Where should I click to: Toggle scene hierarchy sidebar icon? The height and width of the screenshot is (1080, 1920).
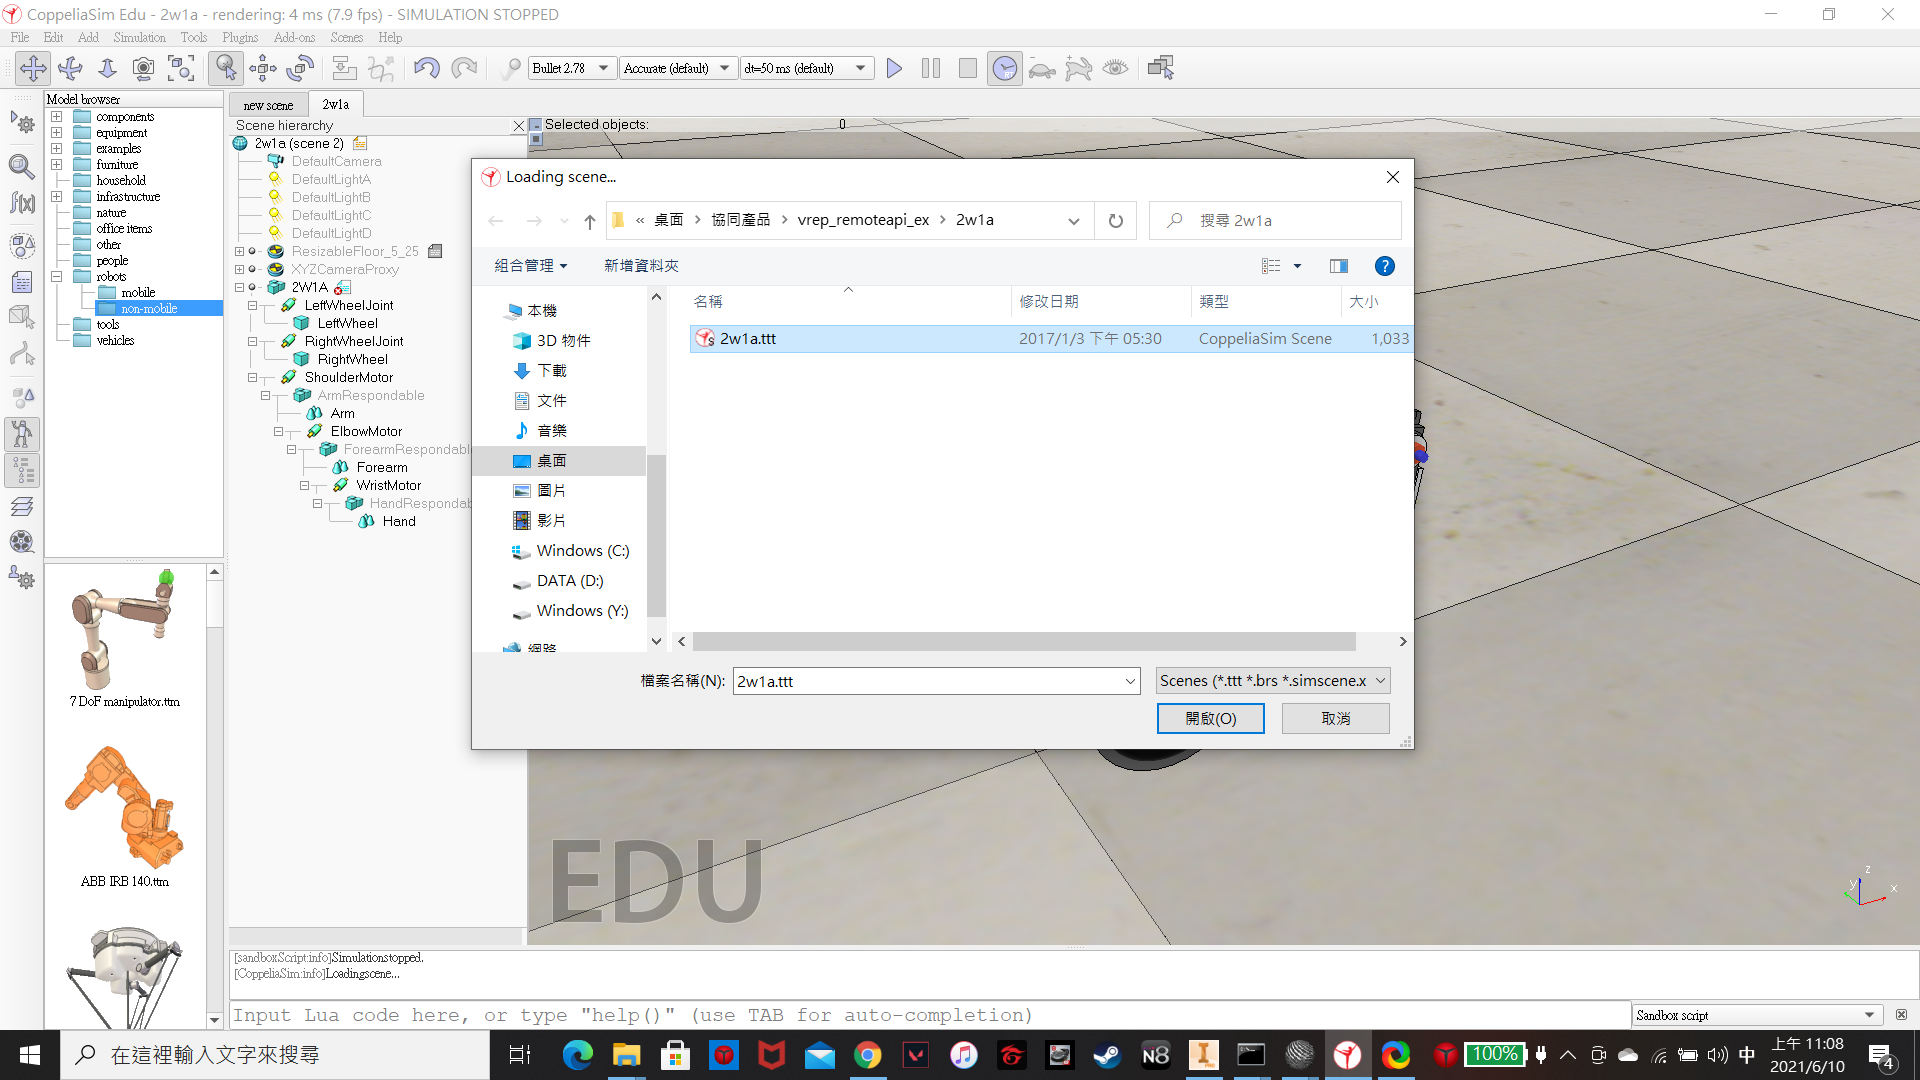pos(22,470)
